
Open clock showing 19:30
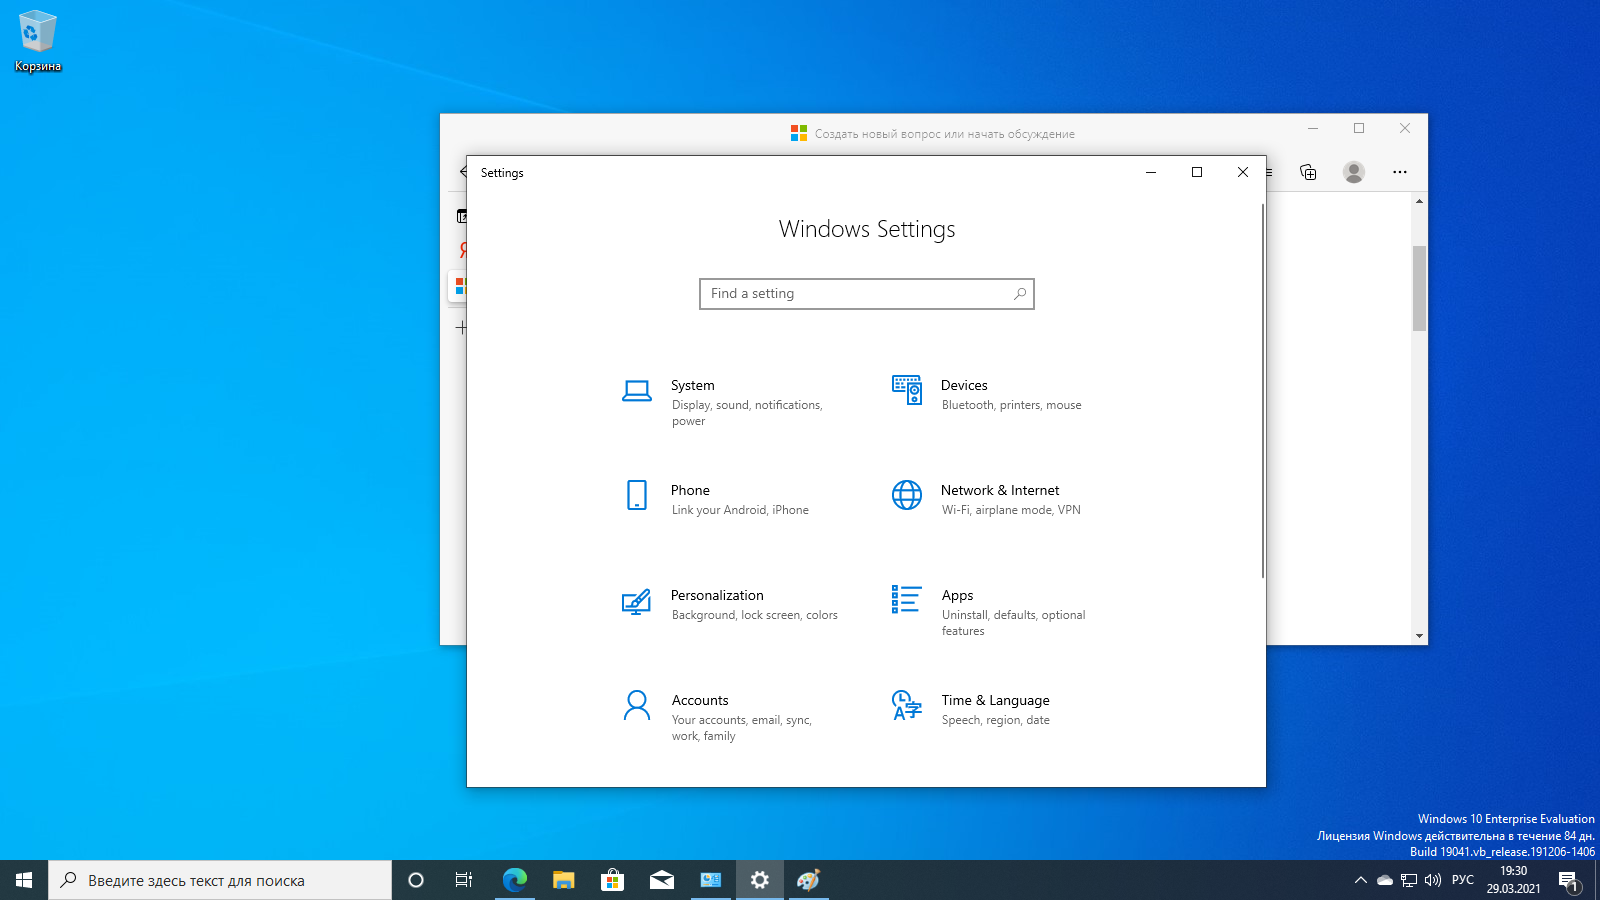(1513, 880)
